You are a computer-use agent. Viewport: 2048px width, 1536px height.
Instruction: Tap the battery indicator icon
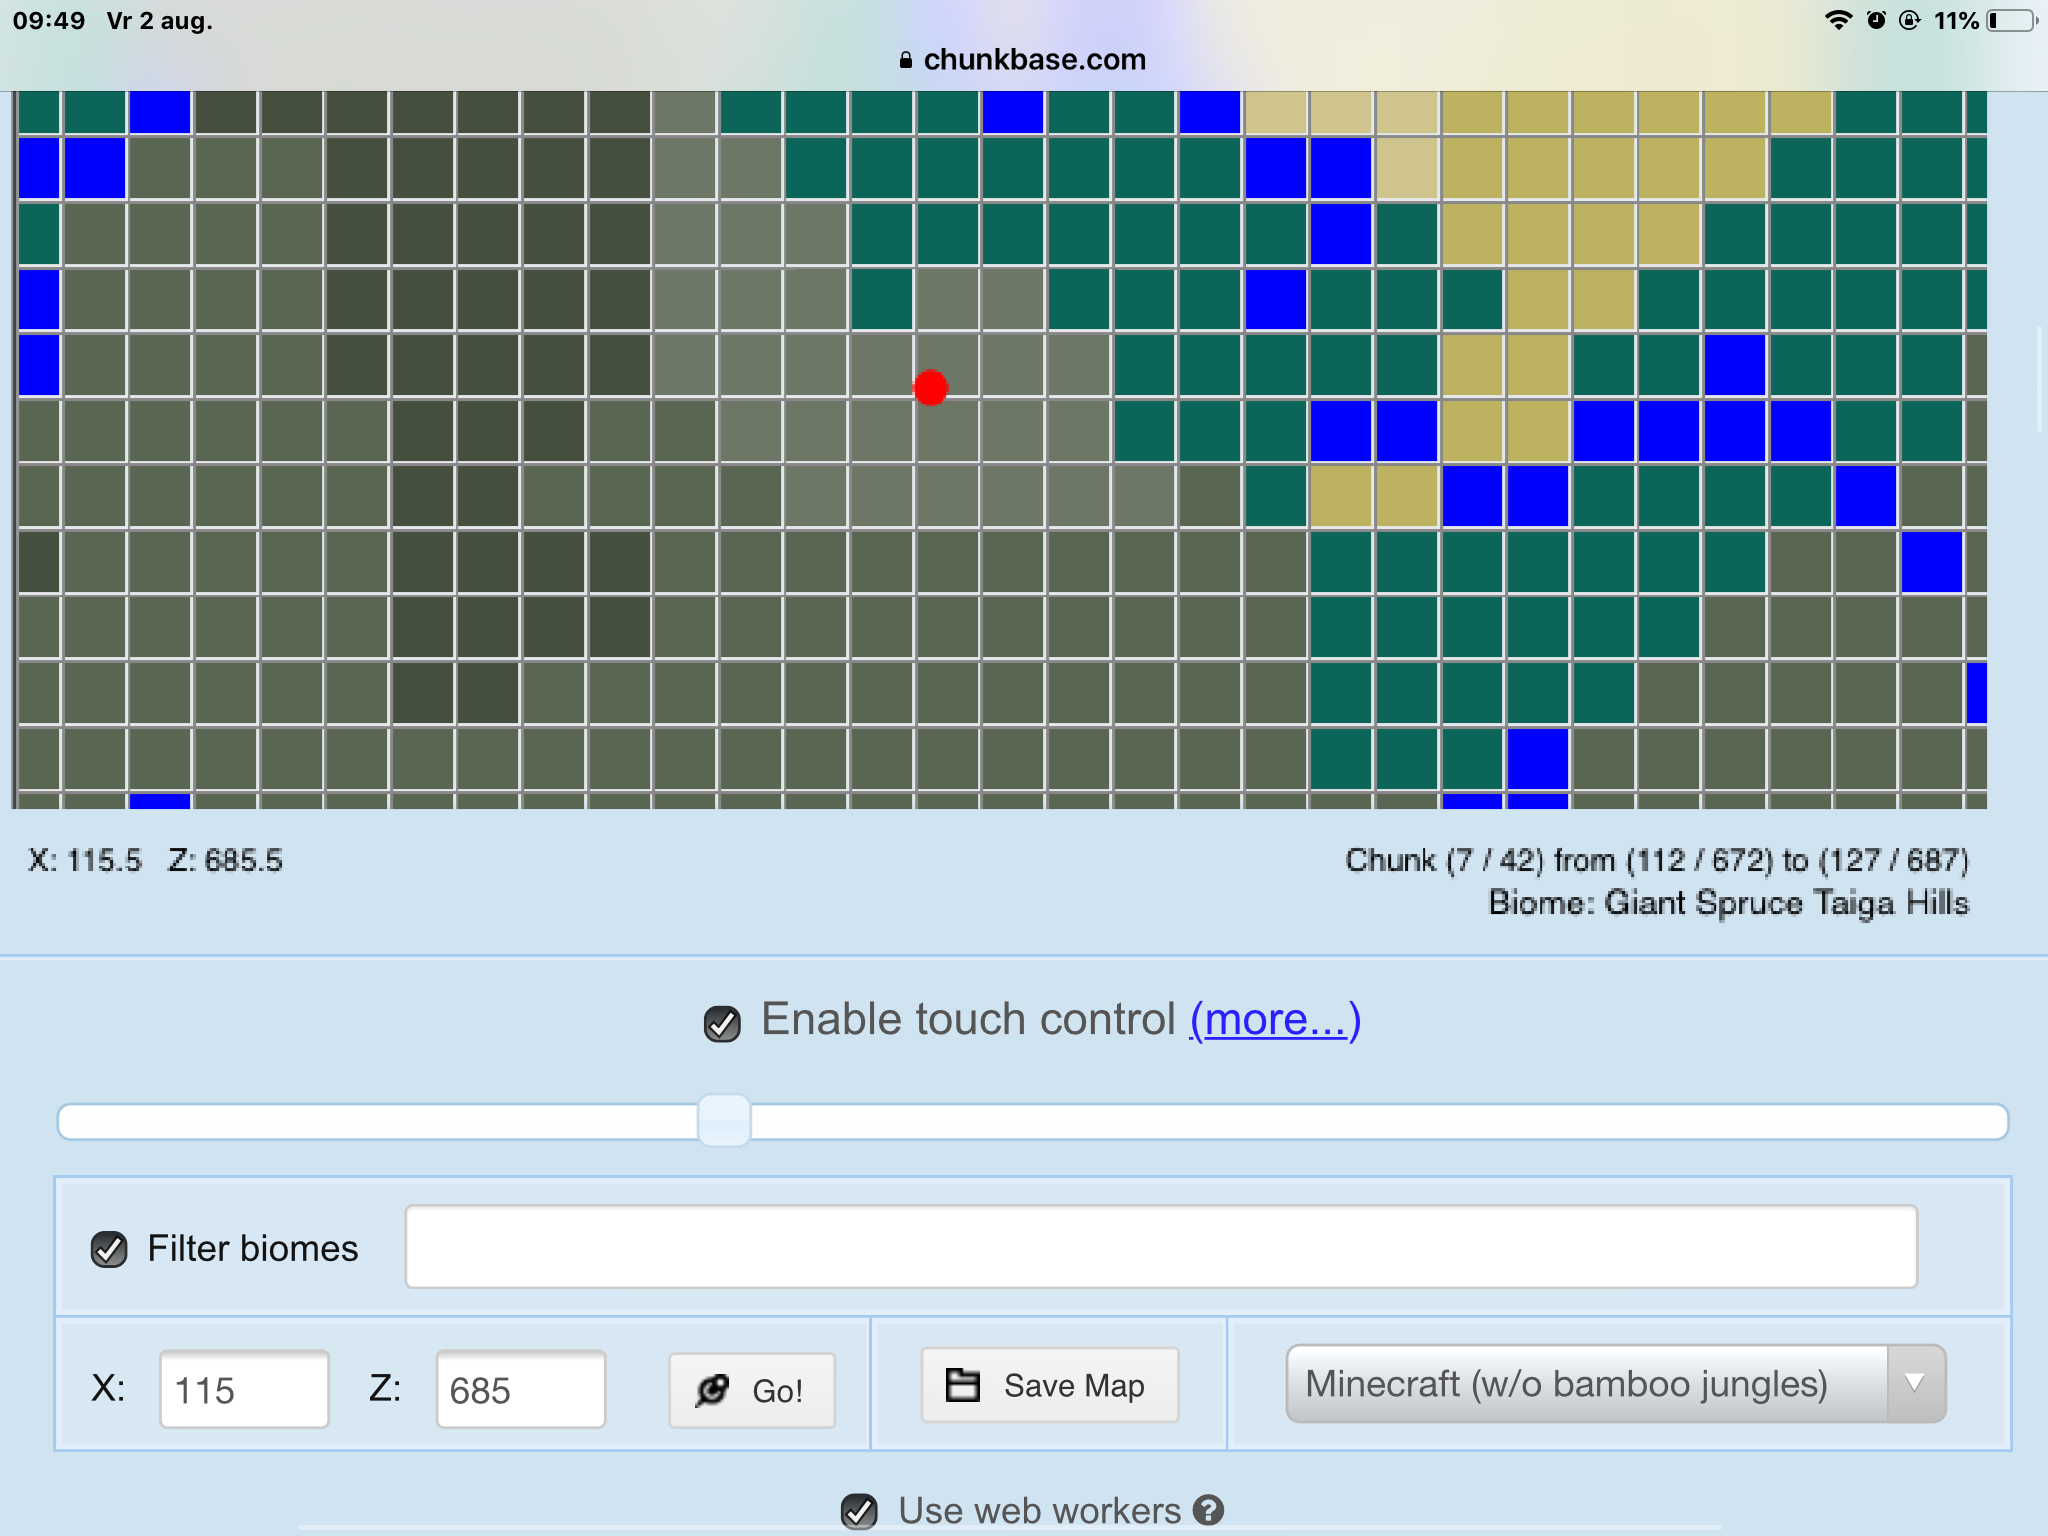(x=2012, y=20)
